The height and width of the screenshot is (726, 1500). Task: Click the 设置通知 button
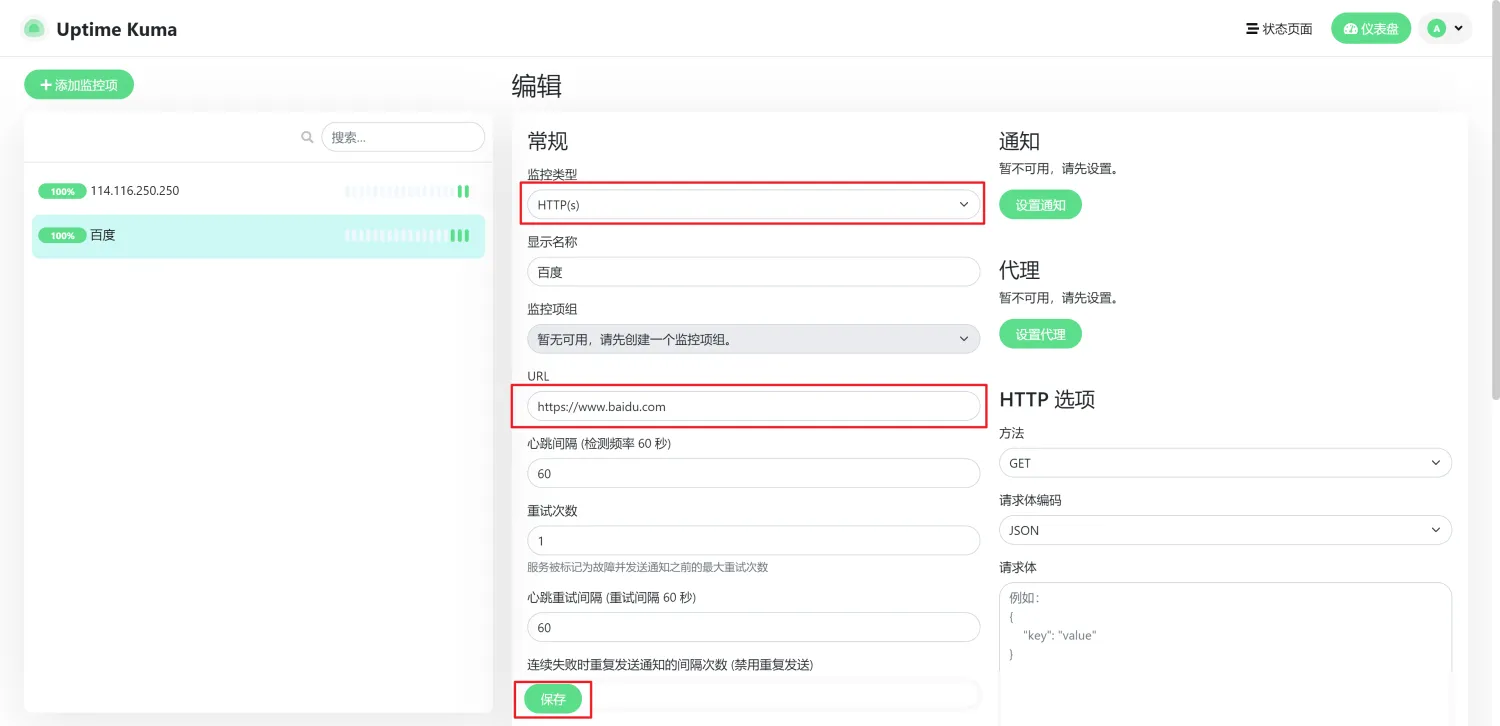click(x=1040, y=205)
